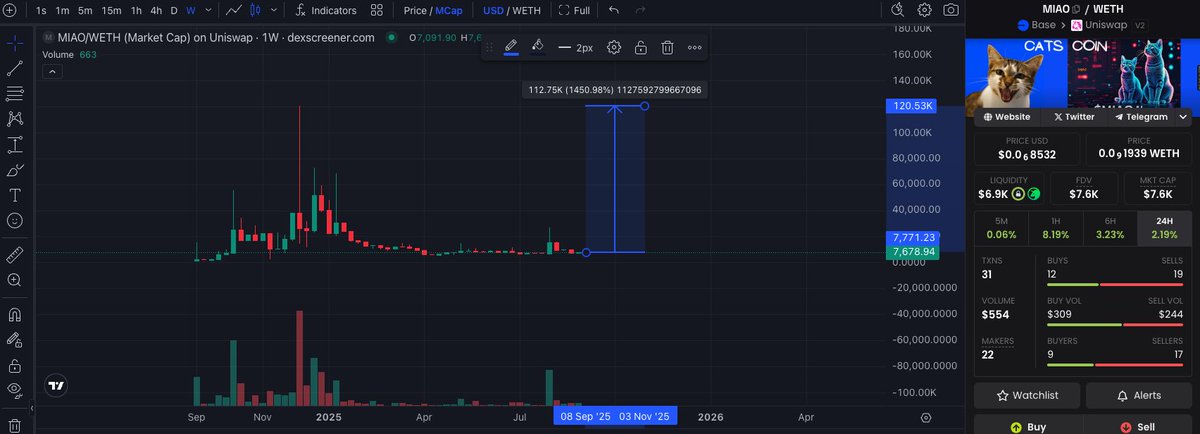Image resolution: width=1200 pixels, height=434 pixels.
Task: Open the token Telegram link
Action: pyautogui.click(x=1142, y=117)
